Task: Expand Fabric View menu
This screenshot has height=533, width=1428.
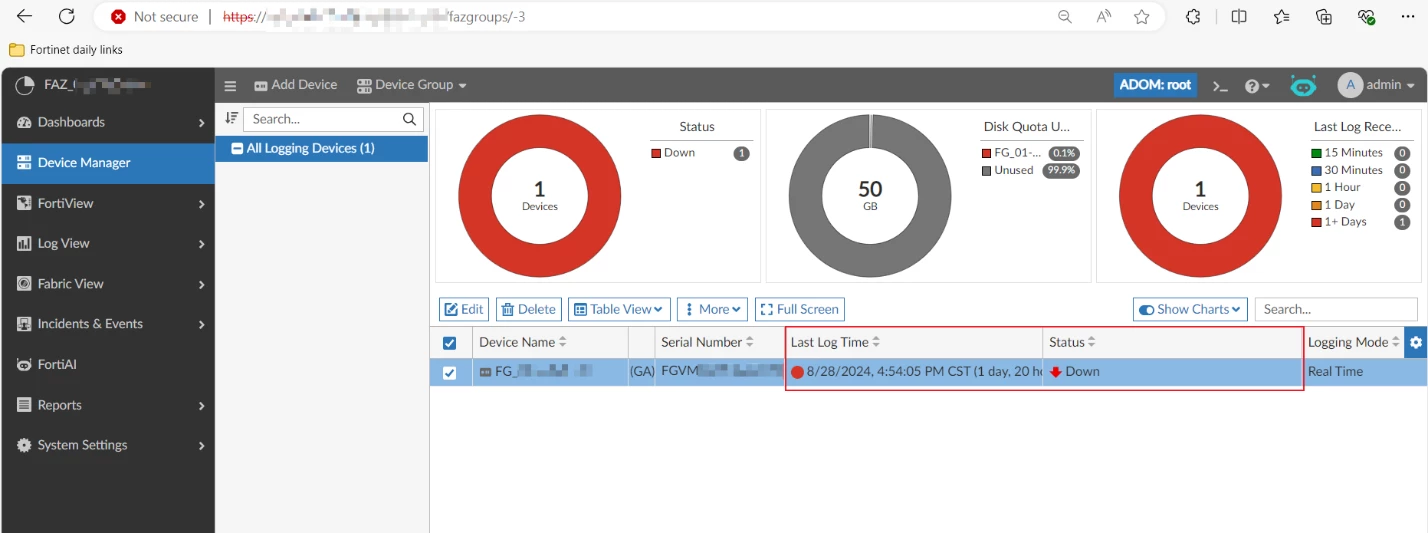Action: (108, 284)
